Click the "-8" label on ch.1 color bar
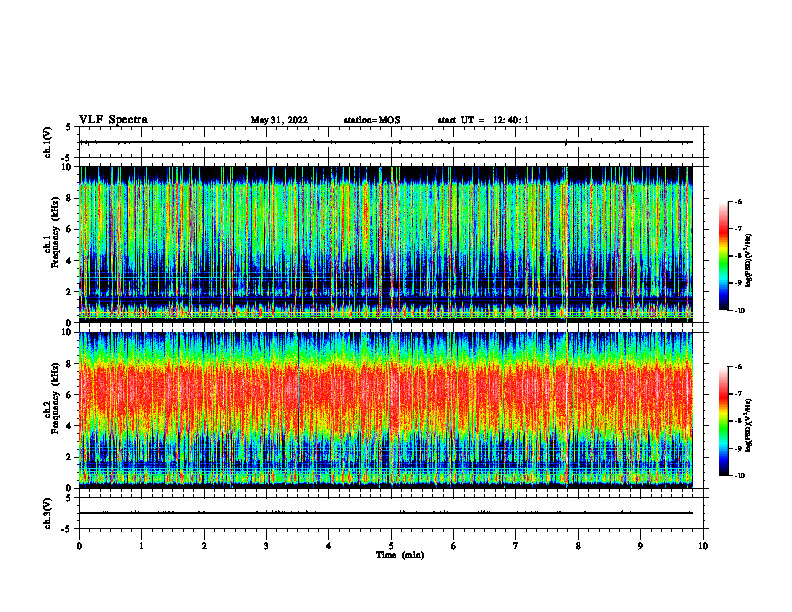This screenshot has width=792, height=612. [738, 256]
